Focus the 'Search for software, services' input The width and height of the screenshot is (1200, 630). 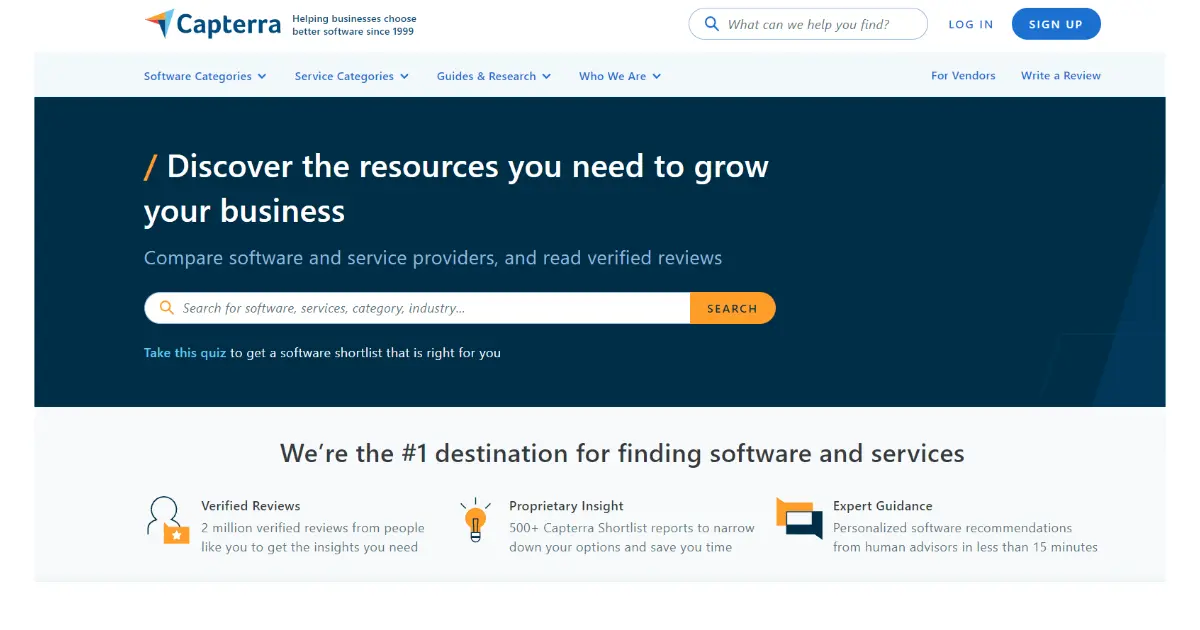click(x=417, y=308)
